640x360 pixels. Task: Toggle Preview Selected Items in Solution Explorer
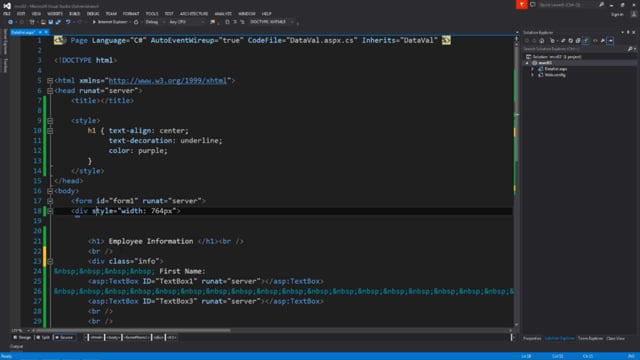[x=610, y=40]
